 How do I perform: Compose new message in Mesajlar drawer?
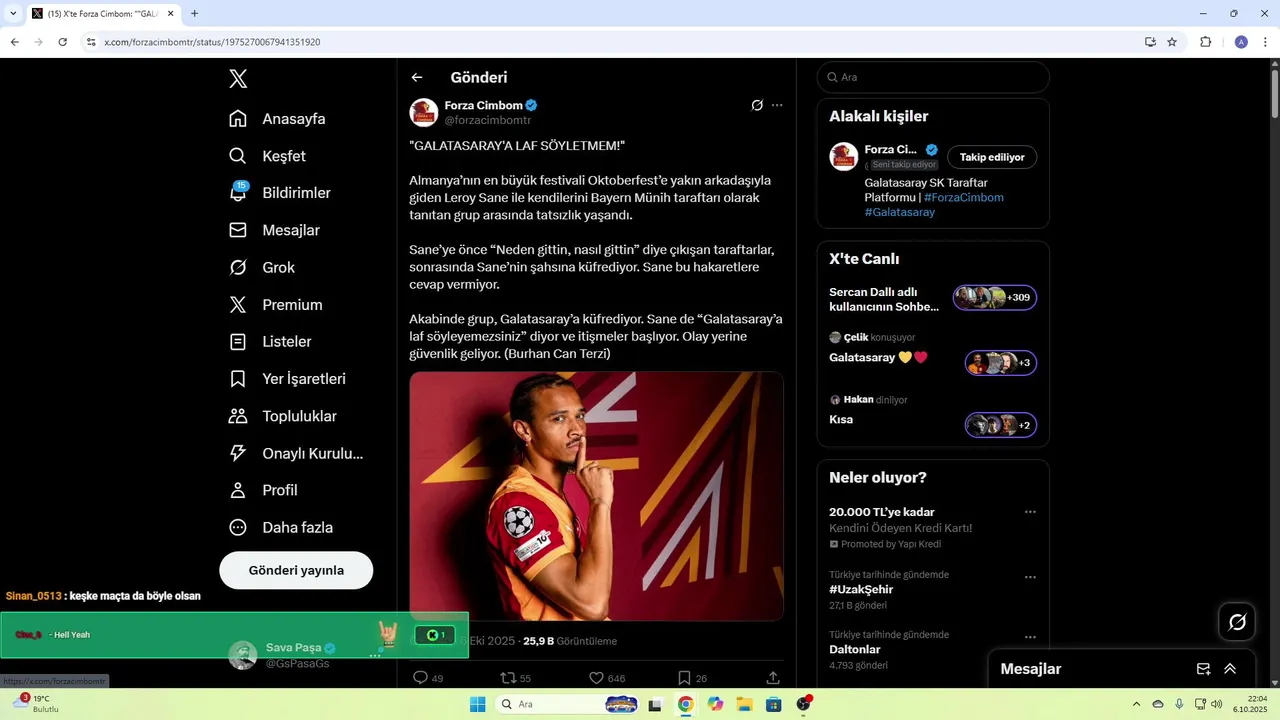1204,669
